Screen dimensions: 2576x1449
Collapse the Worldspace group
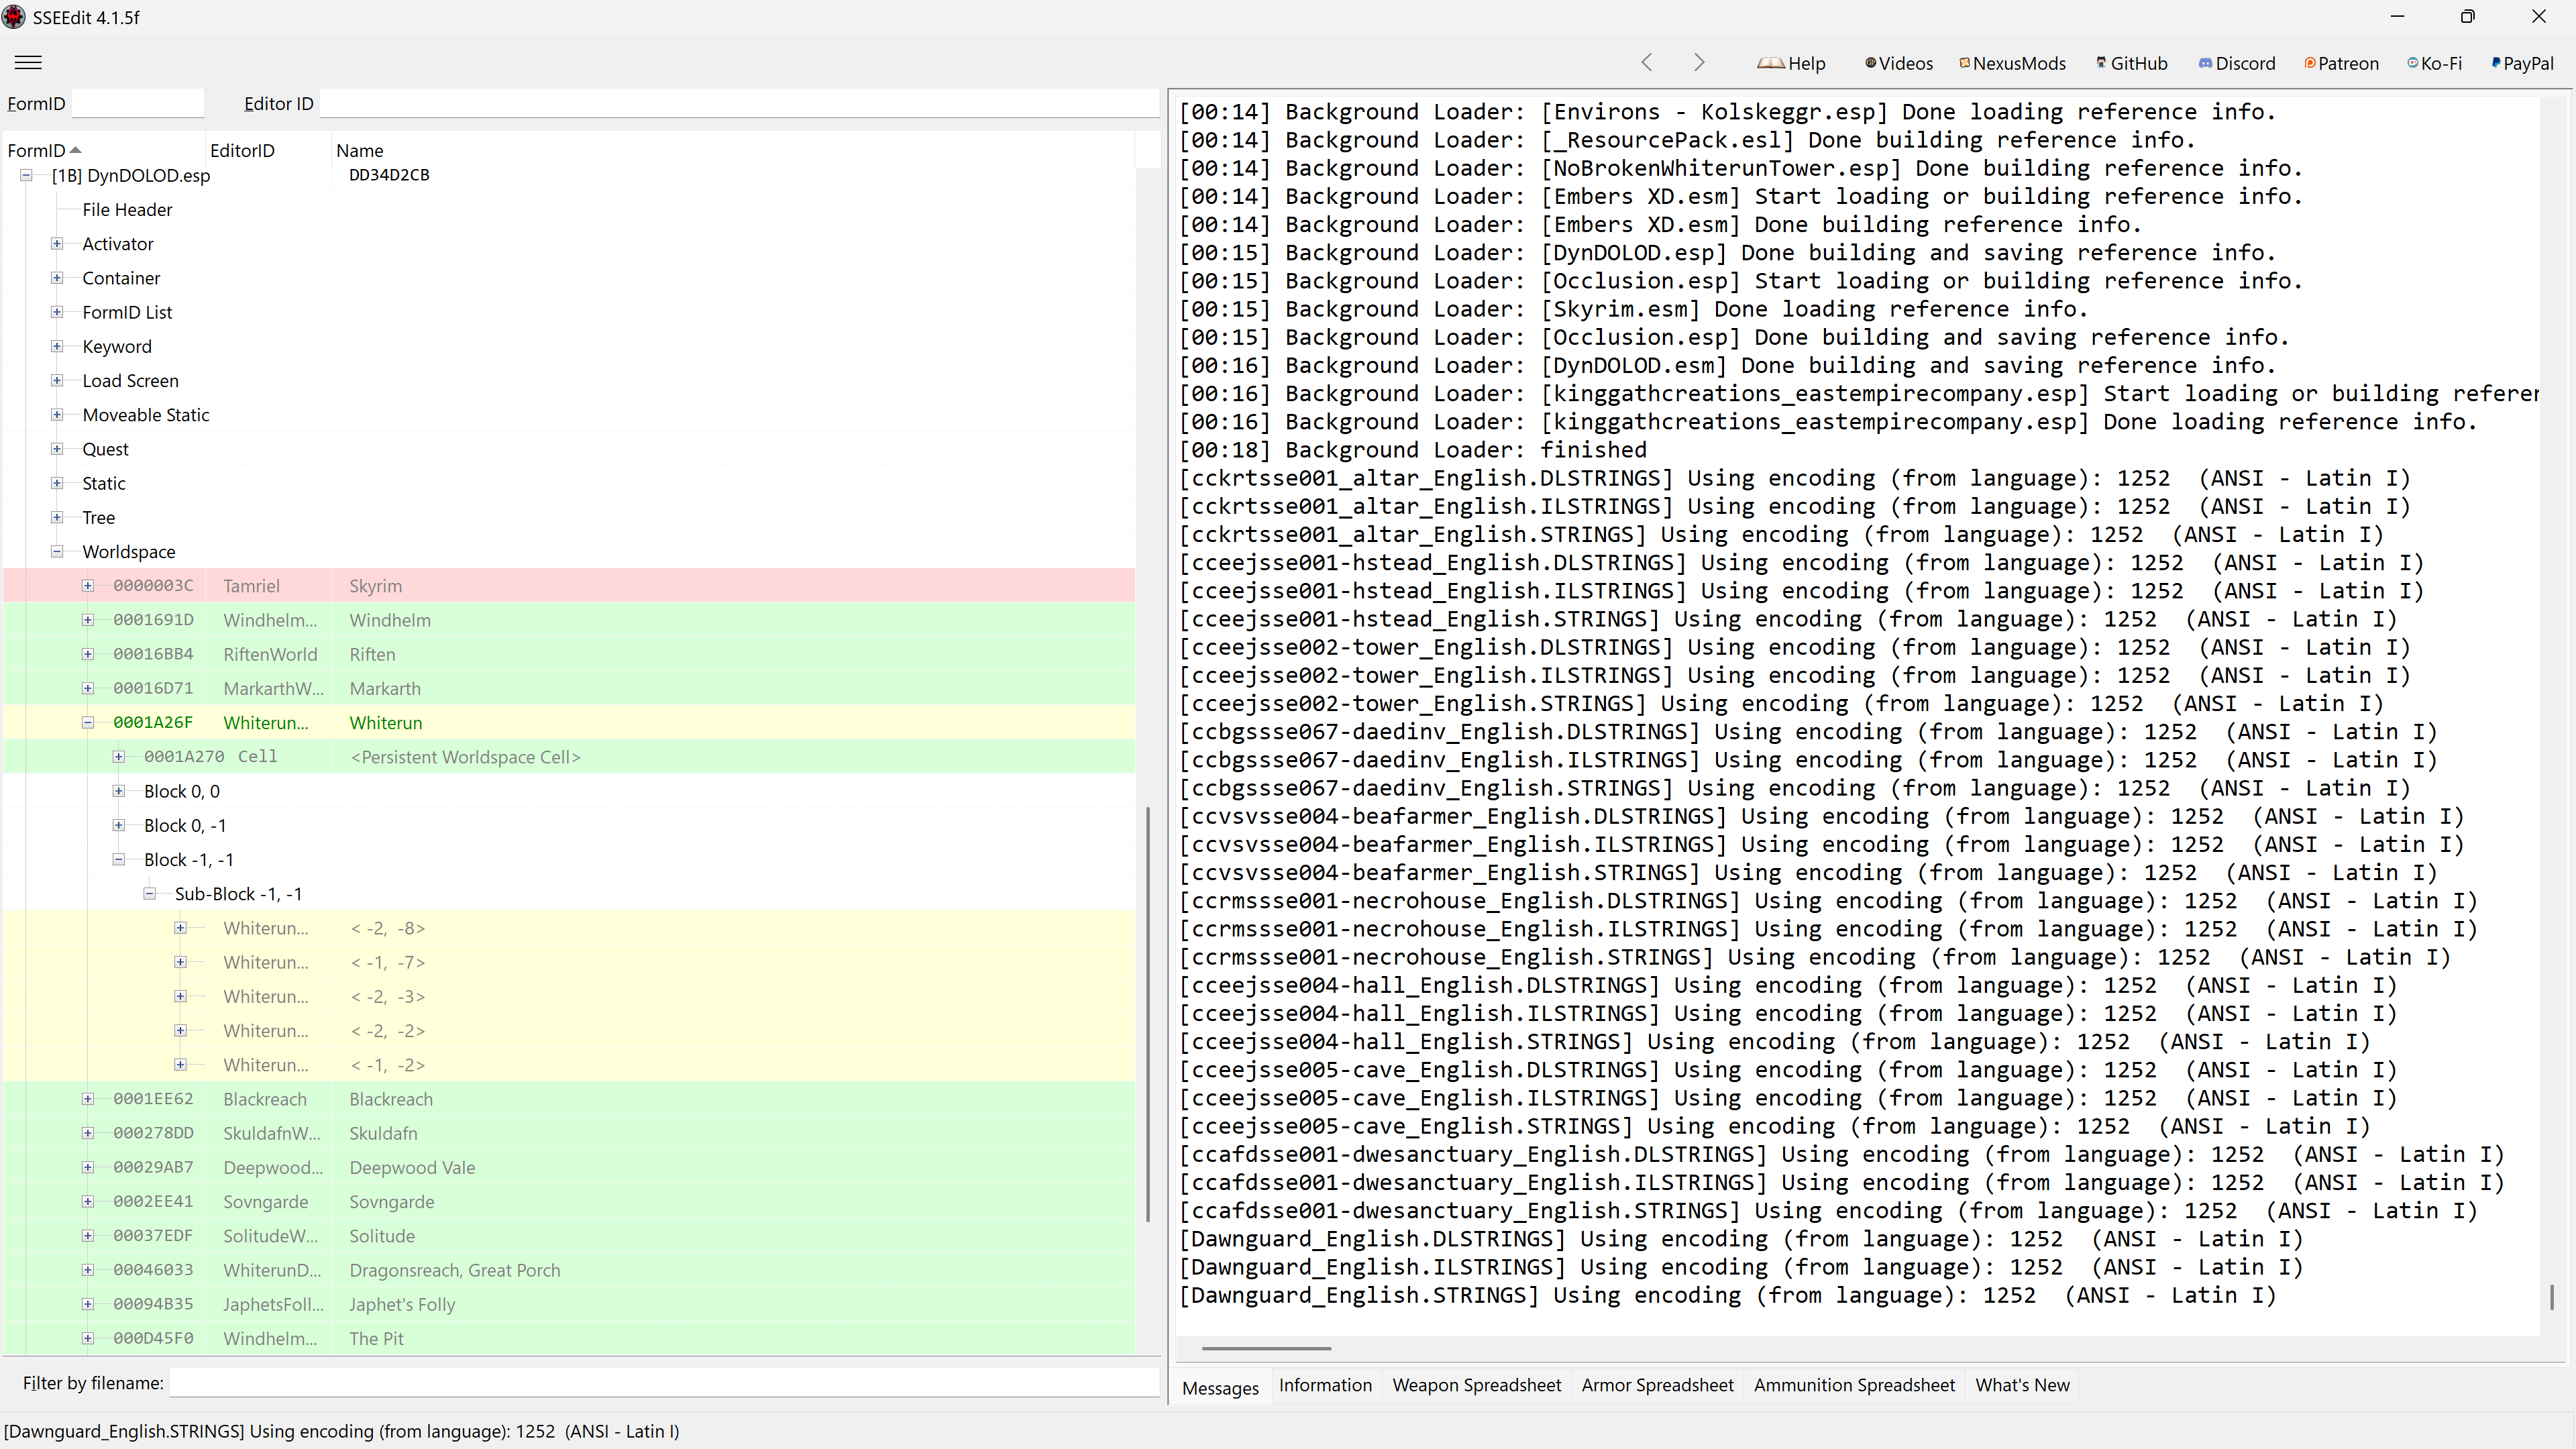tap(57, 552)
